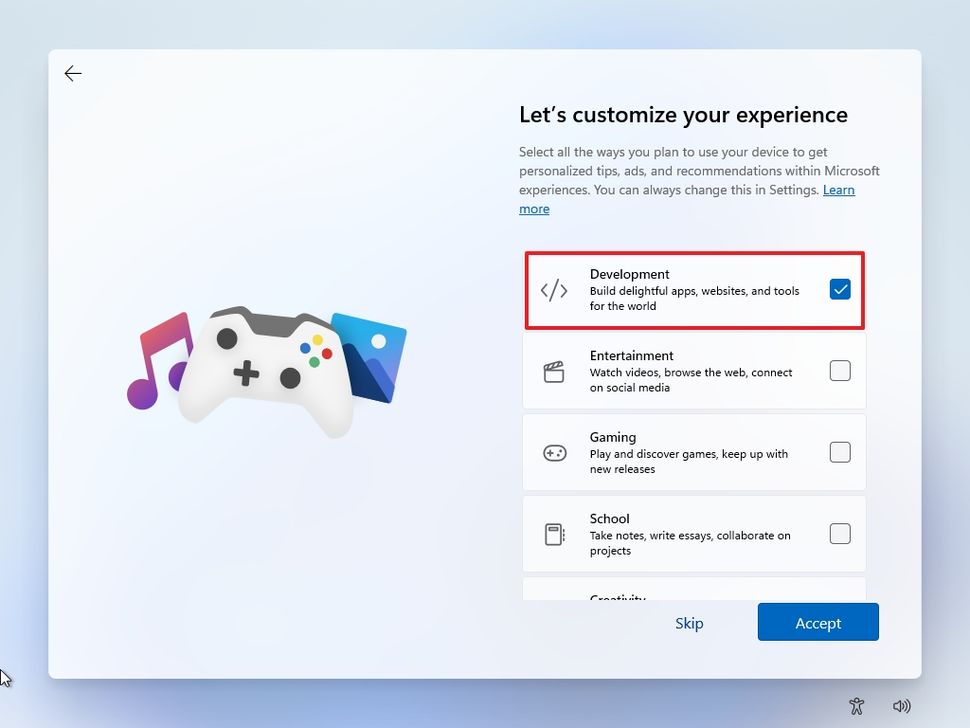Click the Development code brackets icon
The width and height of the screenshot is (970, 728).
coord(554,290)
